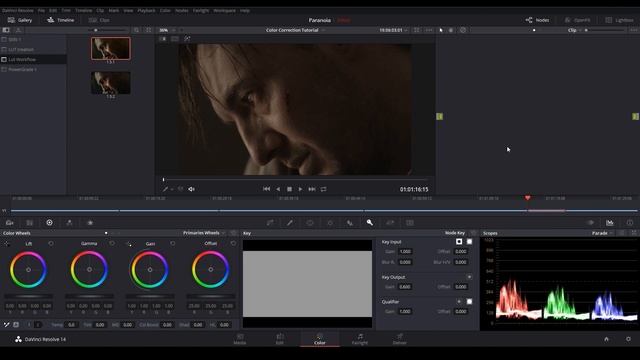Show the Scopes panel icon

click(610, 222)
